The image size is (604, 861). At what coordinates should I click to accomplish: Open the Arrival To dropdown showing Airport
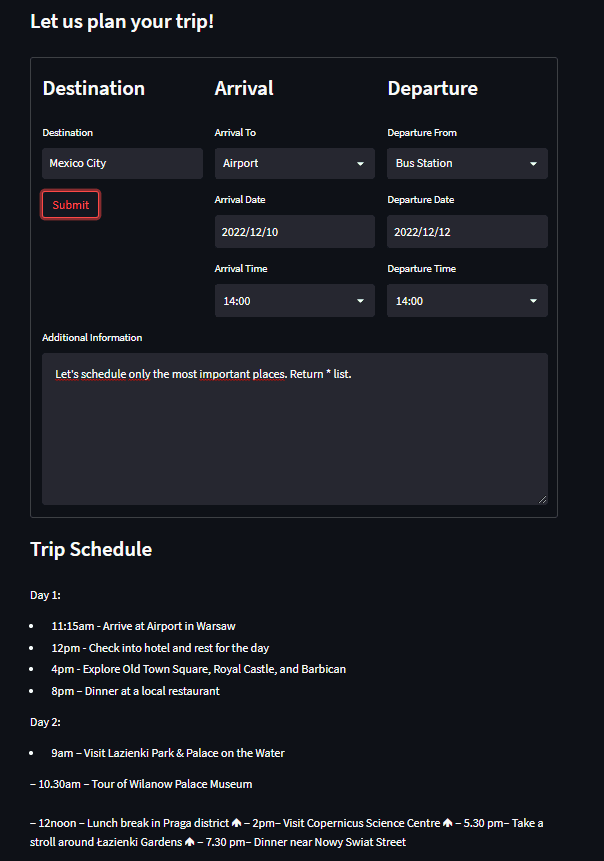[x=295, y=164]
